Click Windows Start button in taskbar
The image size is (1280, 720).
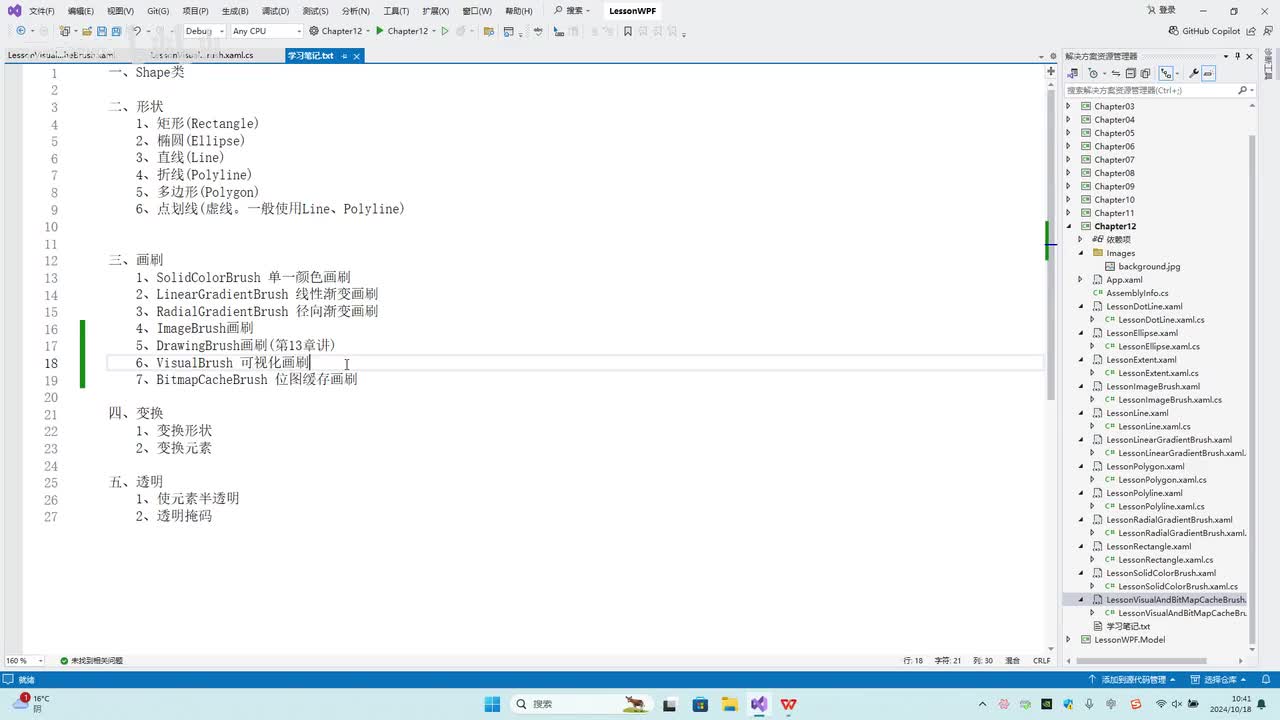click(492, 704)
